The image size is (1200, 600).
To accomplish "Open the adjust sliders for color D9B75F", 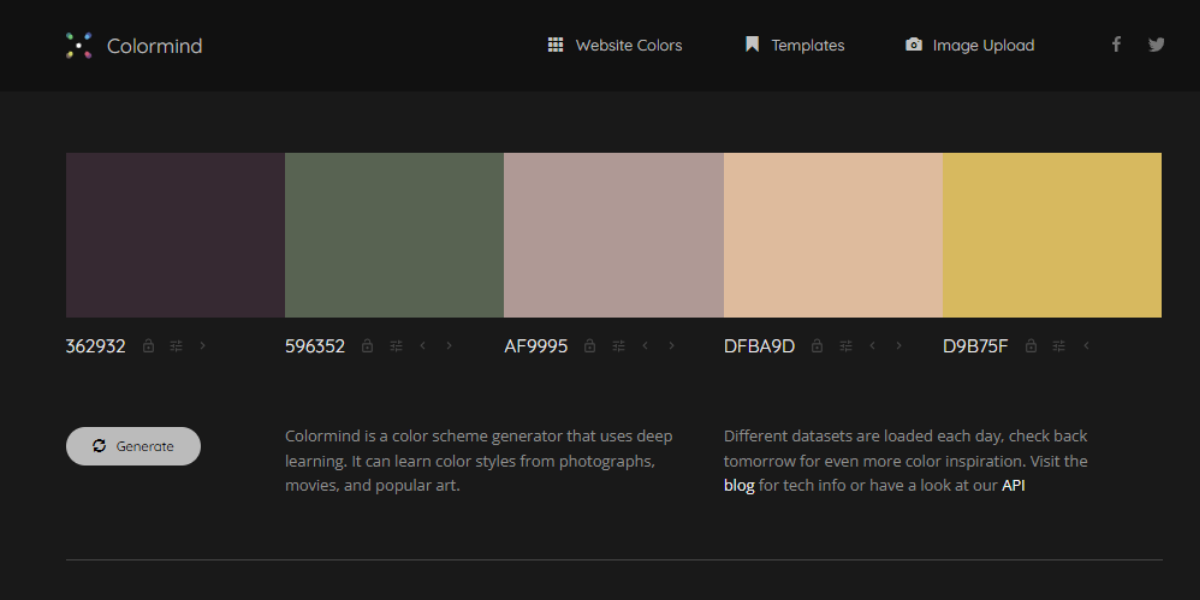I will 1058,345.
